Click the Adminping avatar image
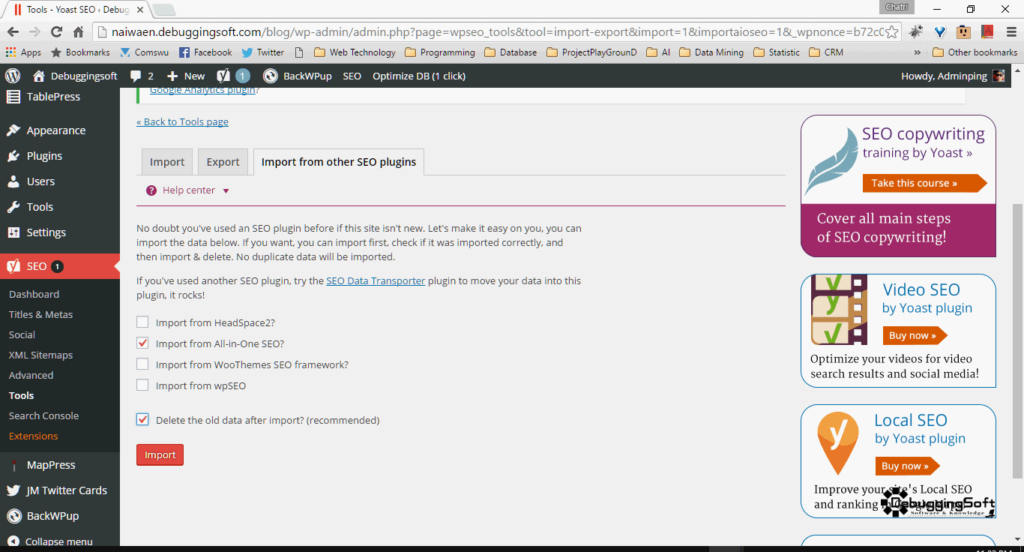This screenshot has width=1024, height=552. [999, 76]
